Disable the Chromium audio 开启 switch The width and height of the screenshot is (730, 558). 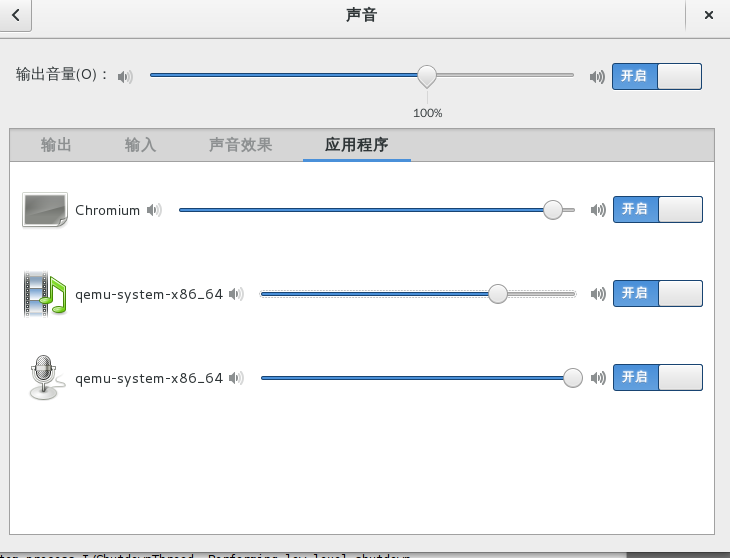point(657,210)
